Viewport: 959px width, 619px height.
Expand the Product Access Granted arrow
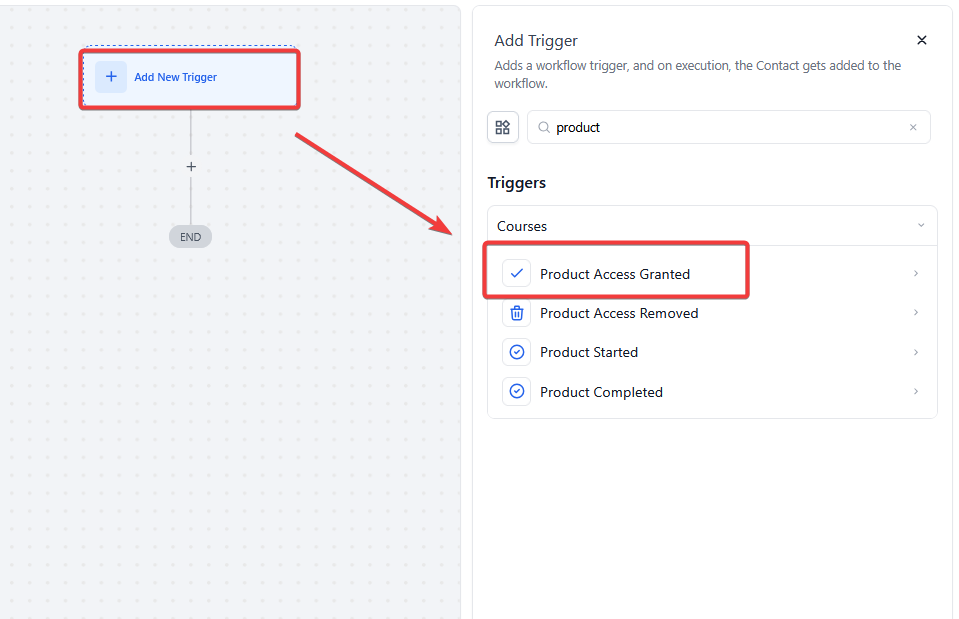tap(916, 273)
